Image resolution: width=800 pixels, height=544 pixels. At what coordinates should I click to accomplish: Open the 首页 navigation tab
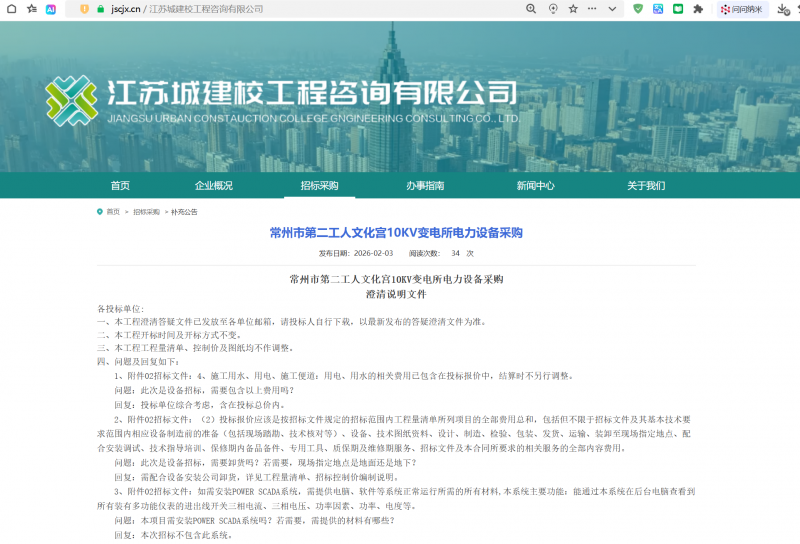click(x=120, y=185)
